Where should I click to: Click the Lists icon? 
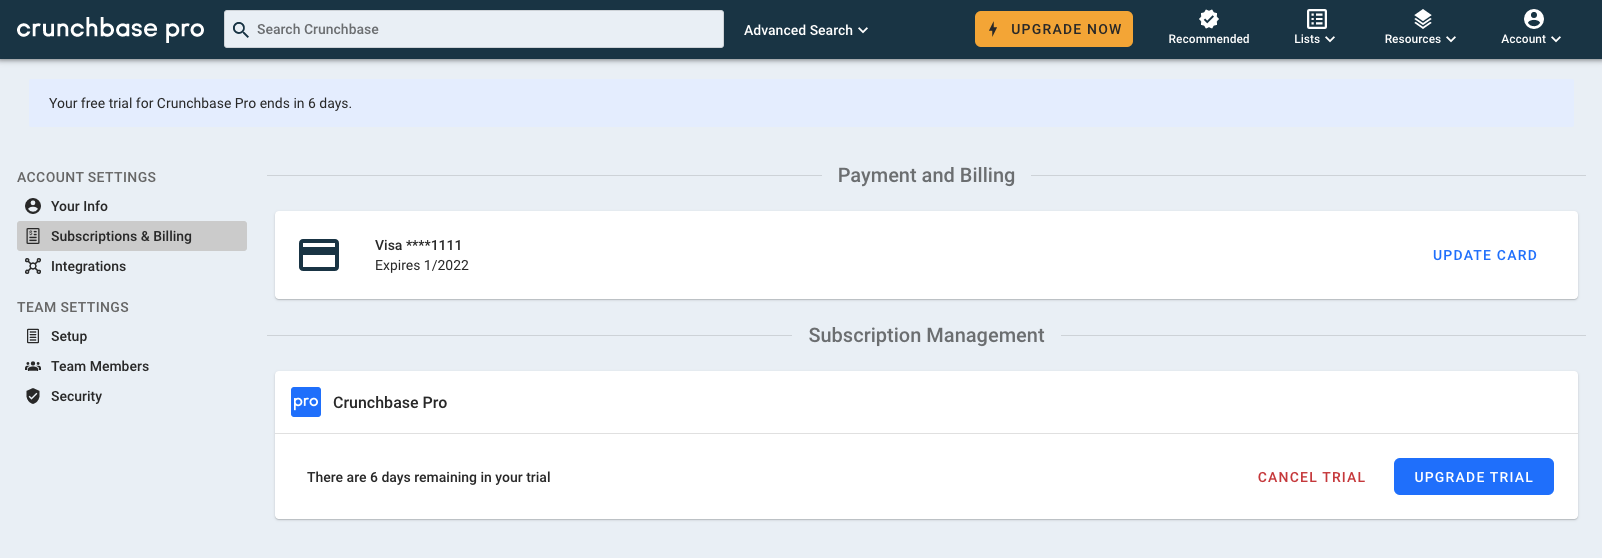tap(1317, 19)
